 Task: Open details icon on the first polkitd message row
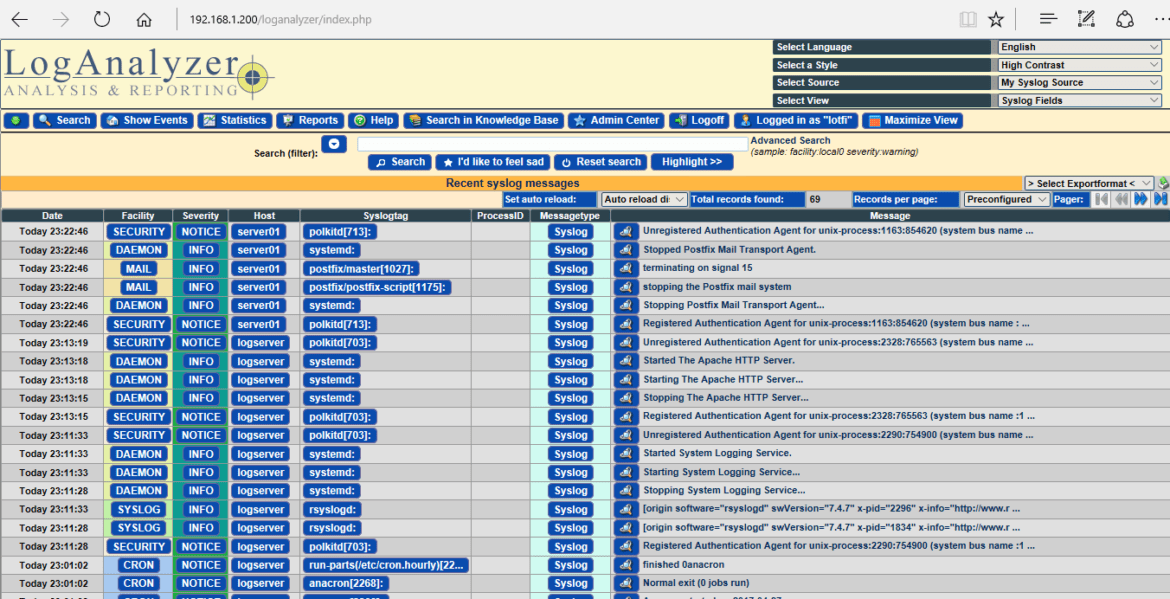tap(625, 231)
